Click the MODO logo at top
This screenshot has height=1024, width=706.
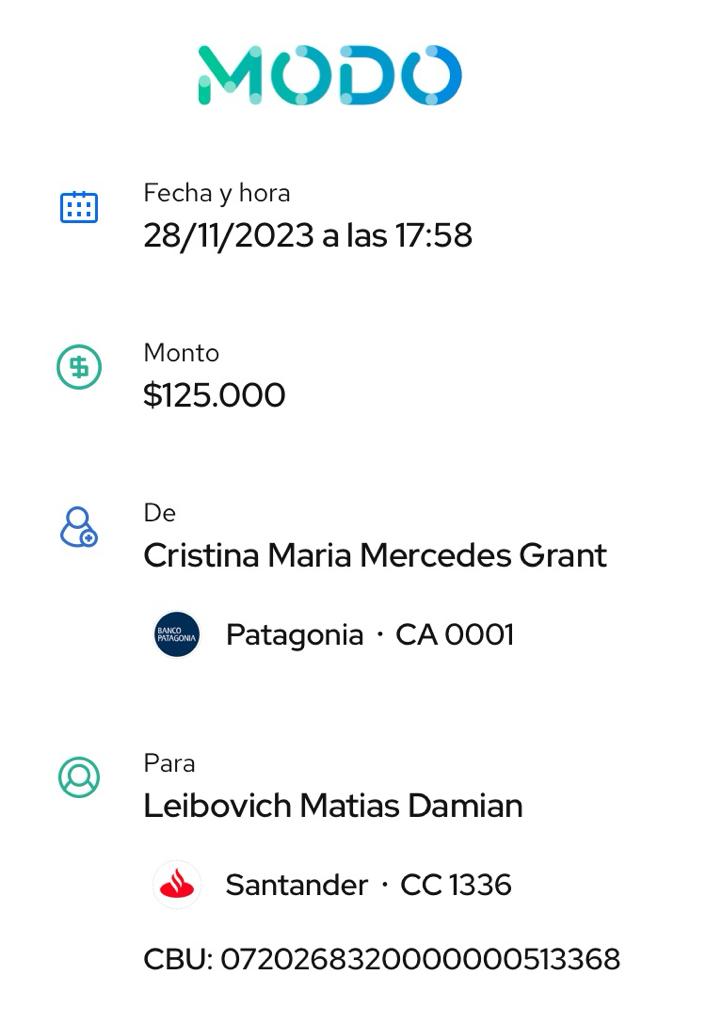[329, 75]
